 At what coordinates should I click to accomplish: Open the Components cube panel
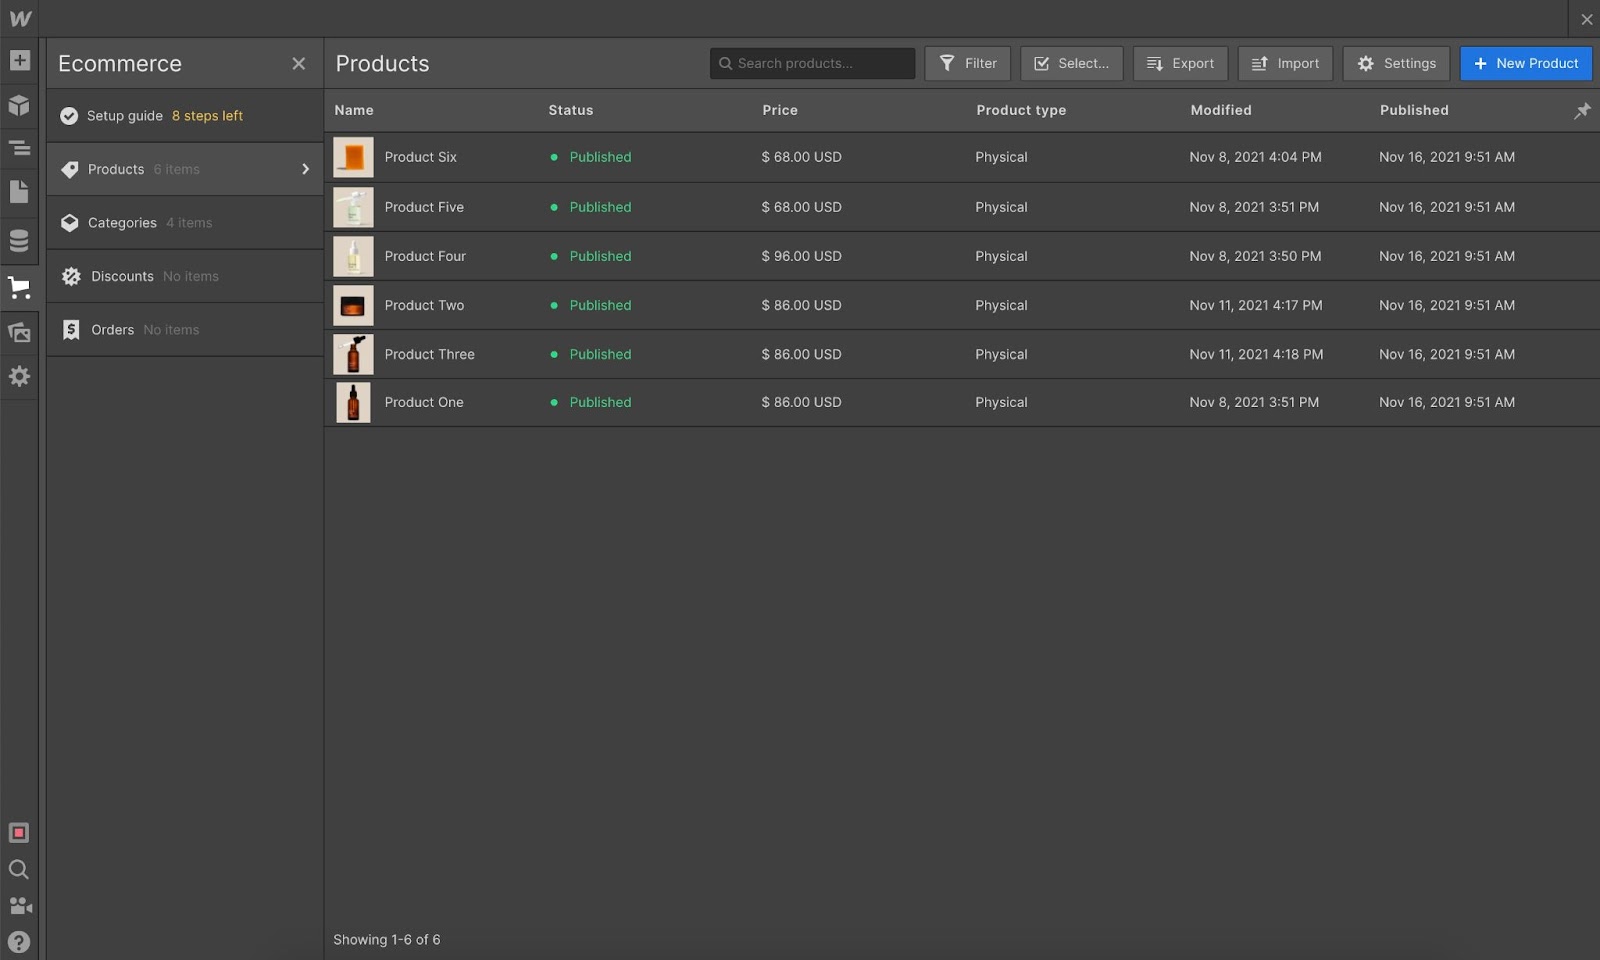click(19, 105)
